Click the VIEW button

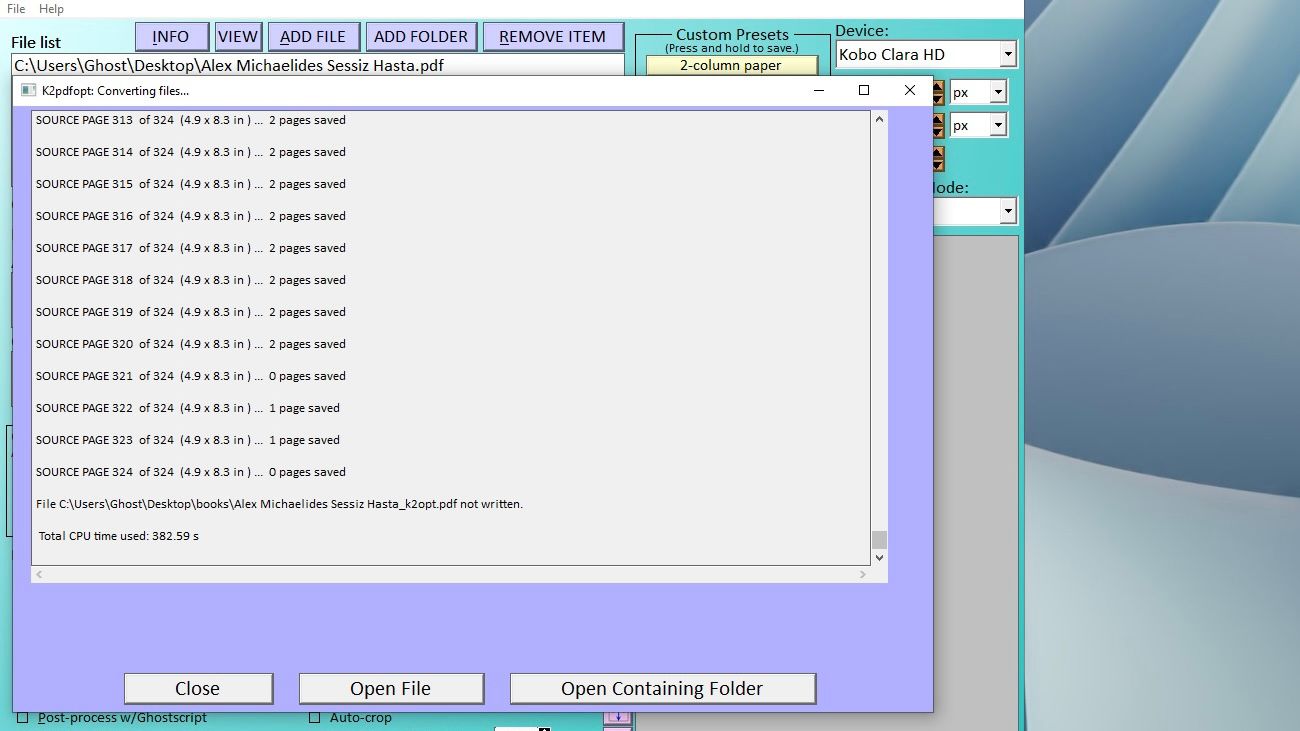coord(238,37)
